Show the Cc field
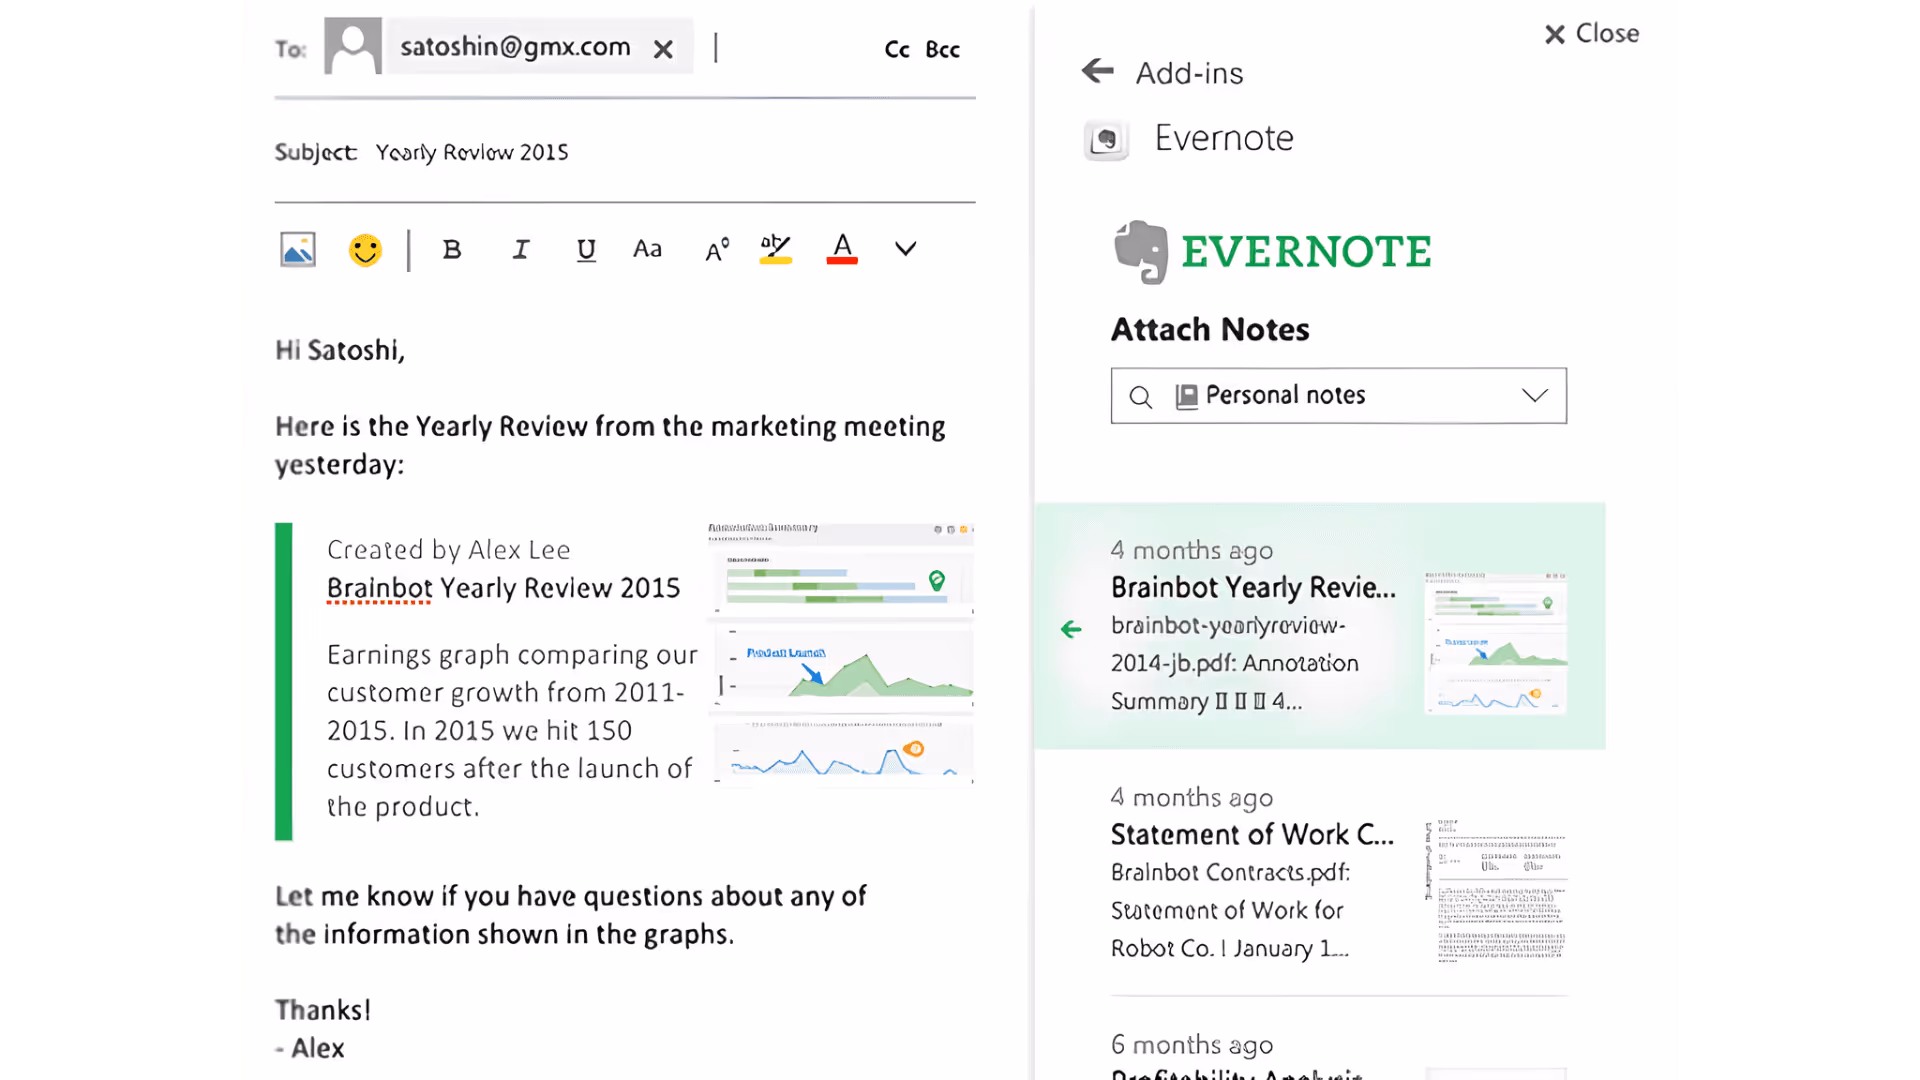The height and width of the screenshot is (1080, 1920). click(x=897, y=49)
